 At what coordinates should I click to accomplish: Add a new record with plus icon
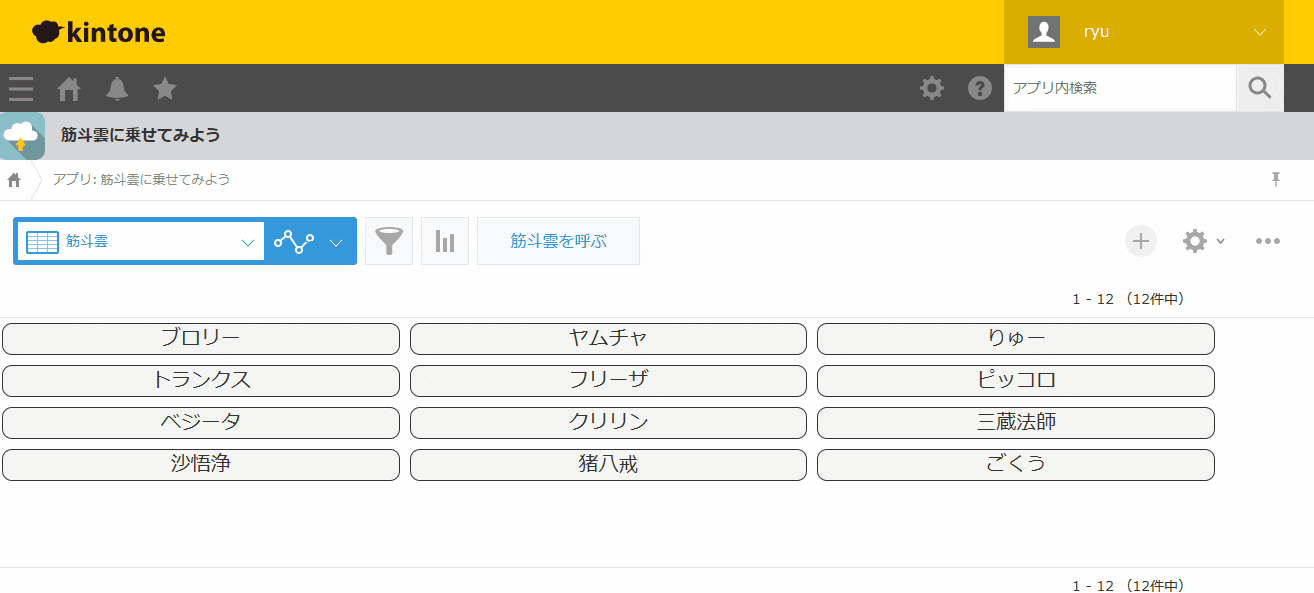coord(1141,241)
